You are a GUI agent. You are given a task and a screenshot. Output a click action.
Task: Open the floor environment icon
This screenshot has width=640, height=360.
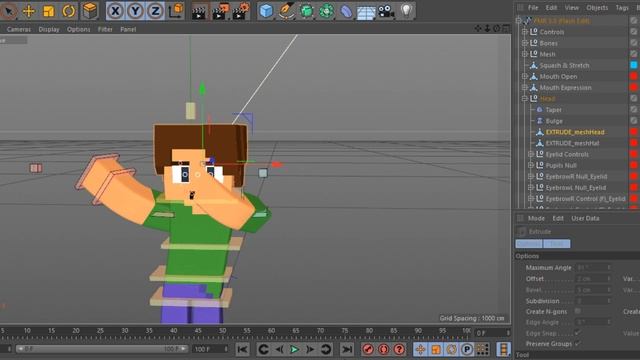(x=366, y=12)
